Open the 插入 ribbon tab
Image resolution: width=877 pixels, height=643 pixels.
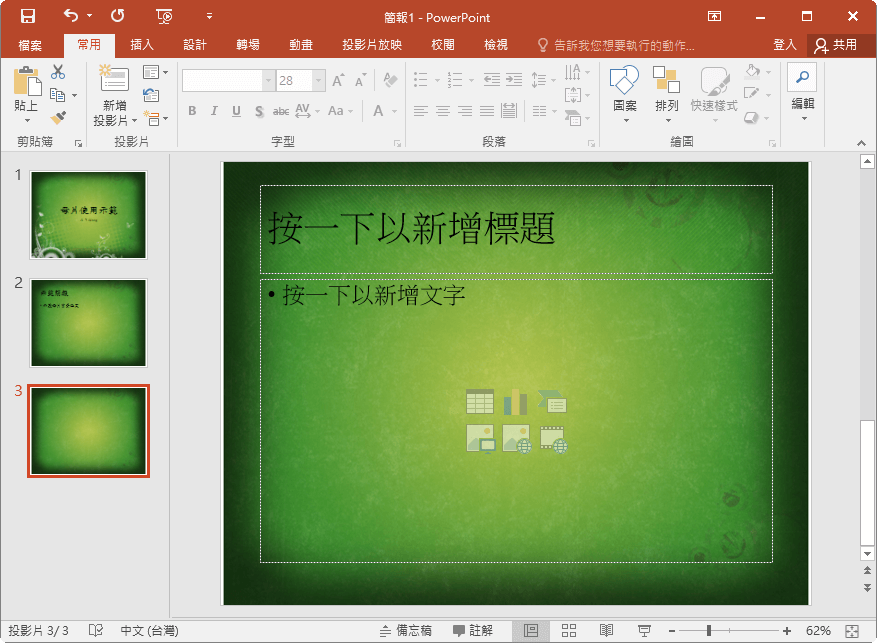[x=142, y=45]
